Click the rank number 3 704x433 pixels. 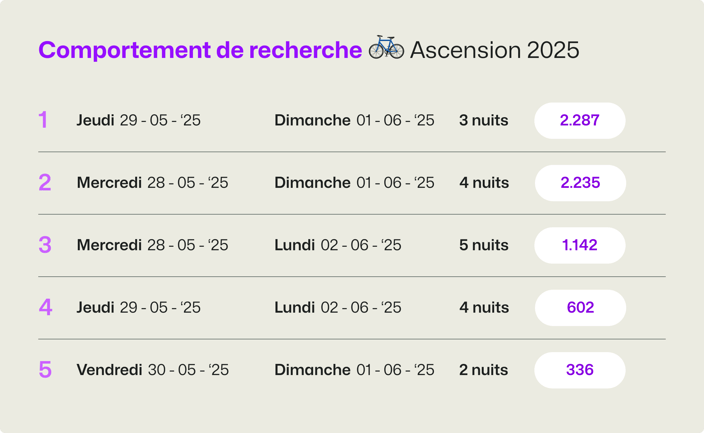point(45,245)
